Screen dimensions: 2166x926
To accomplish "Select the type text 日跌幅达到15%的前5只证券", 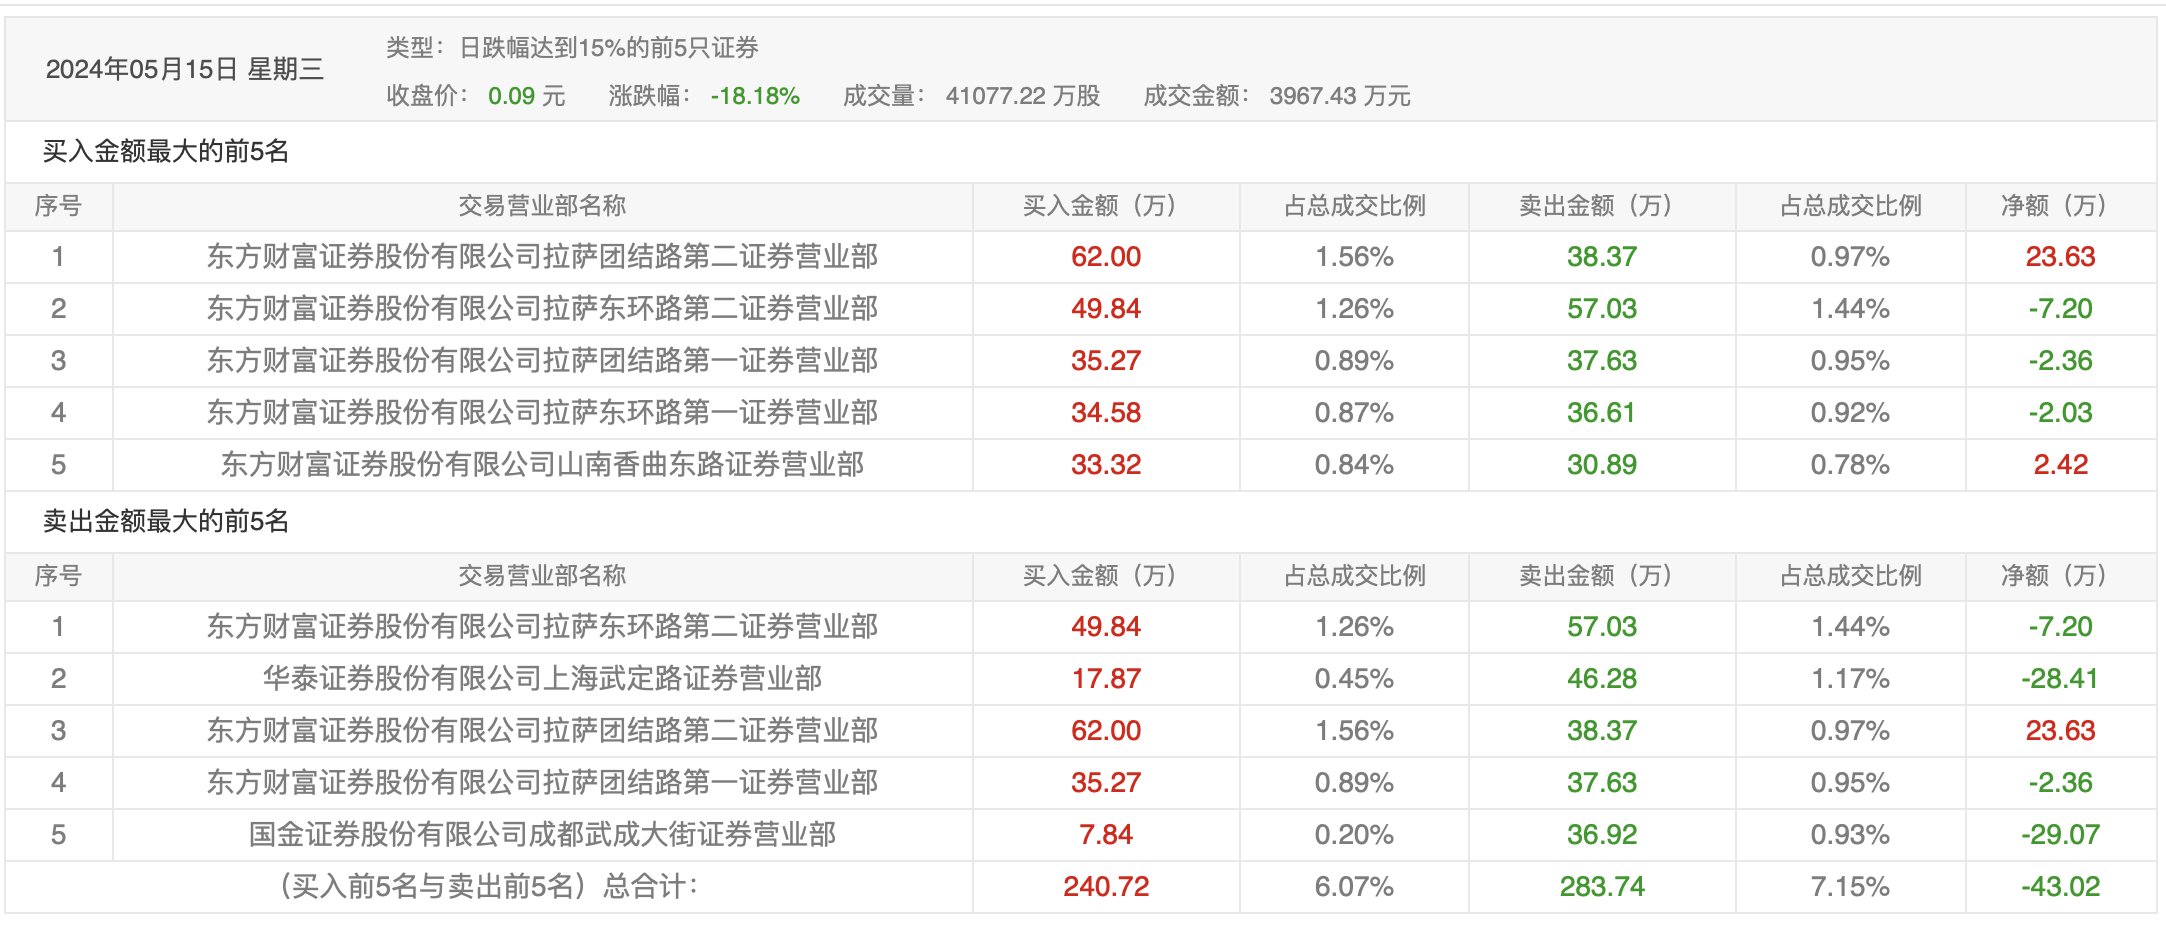I will [608, 47].
